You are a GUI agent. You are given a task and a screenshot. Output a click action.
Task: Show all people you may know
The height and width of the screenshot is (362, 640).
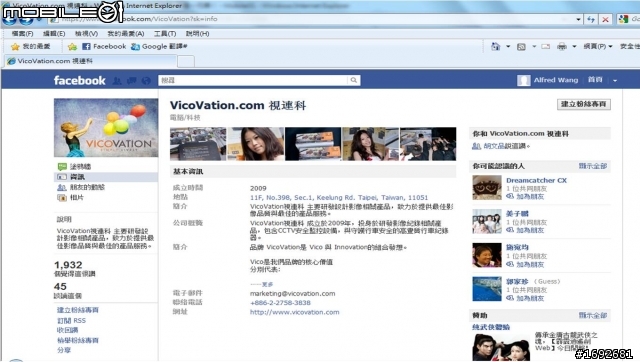click(593, 166)
